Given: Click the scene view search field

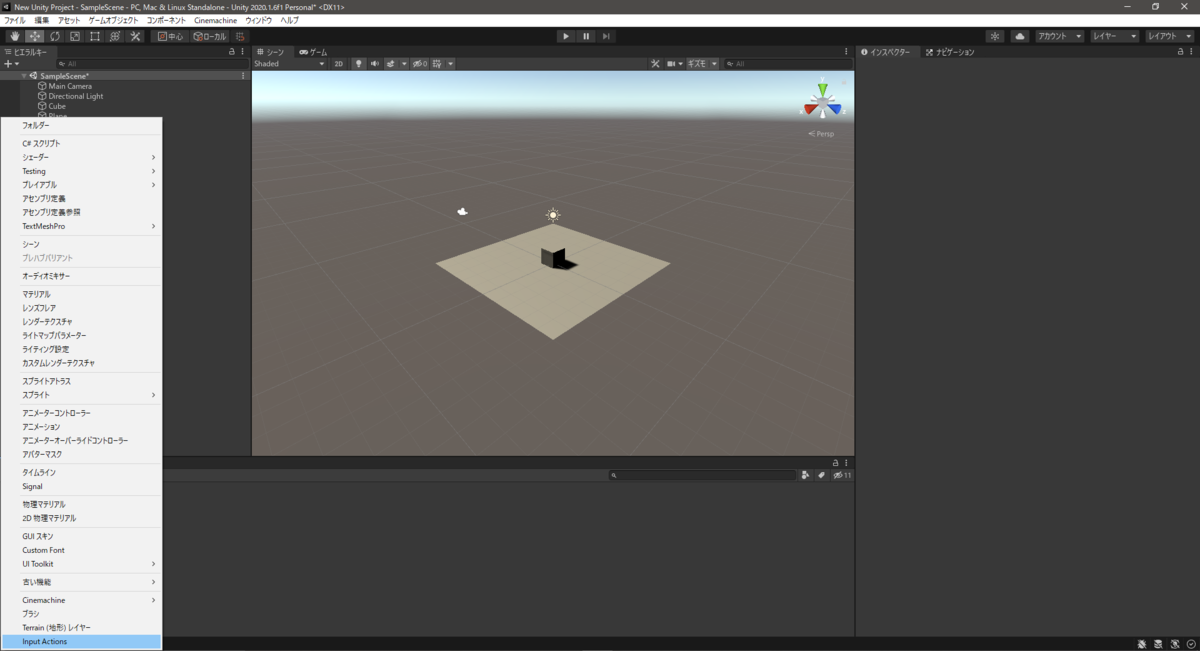Looking at the screenshot, I should [788, 64].
